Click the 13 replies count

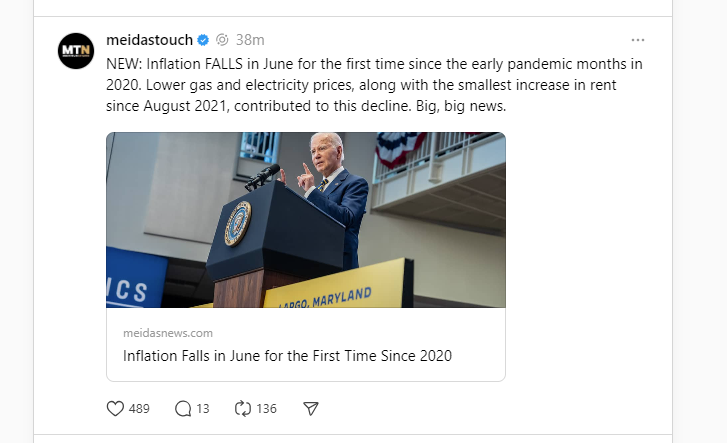coord(203,408)
